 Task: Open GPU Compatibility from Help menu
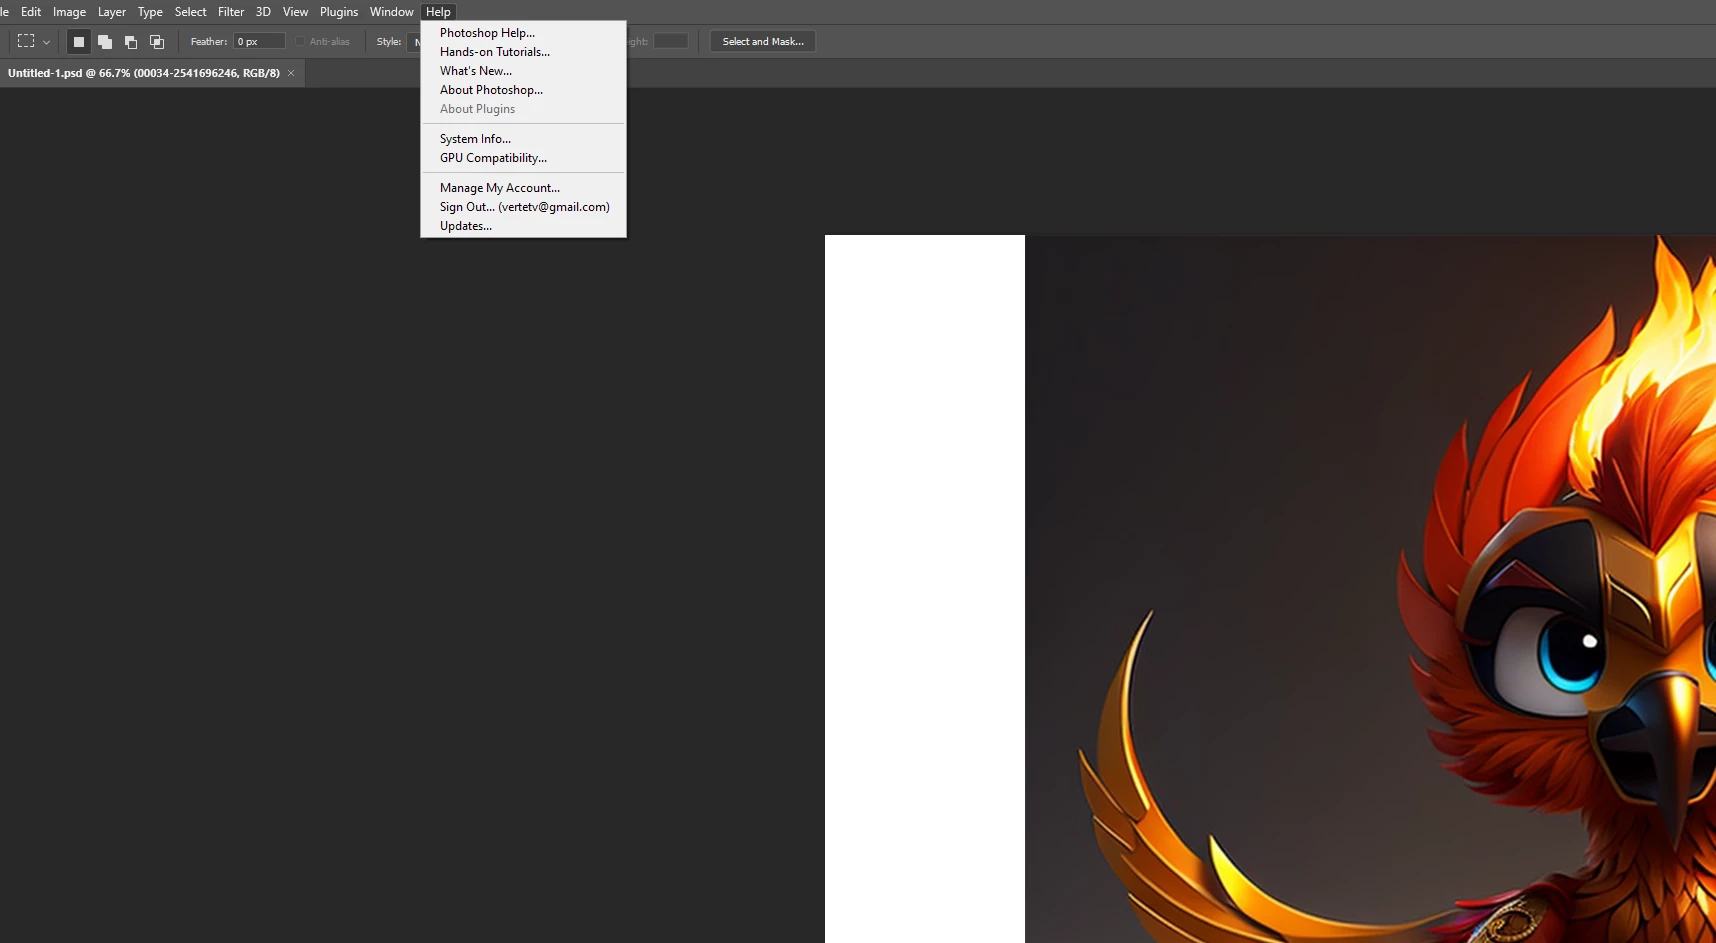point(524,158)
